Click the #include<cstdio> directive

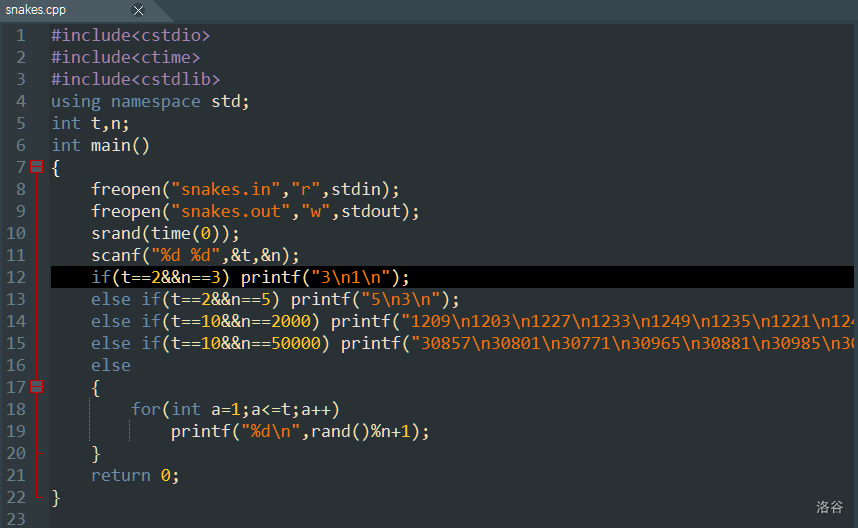coord(130,35)
